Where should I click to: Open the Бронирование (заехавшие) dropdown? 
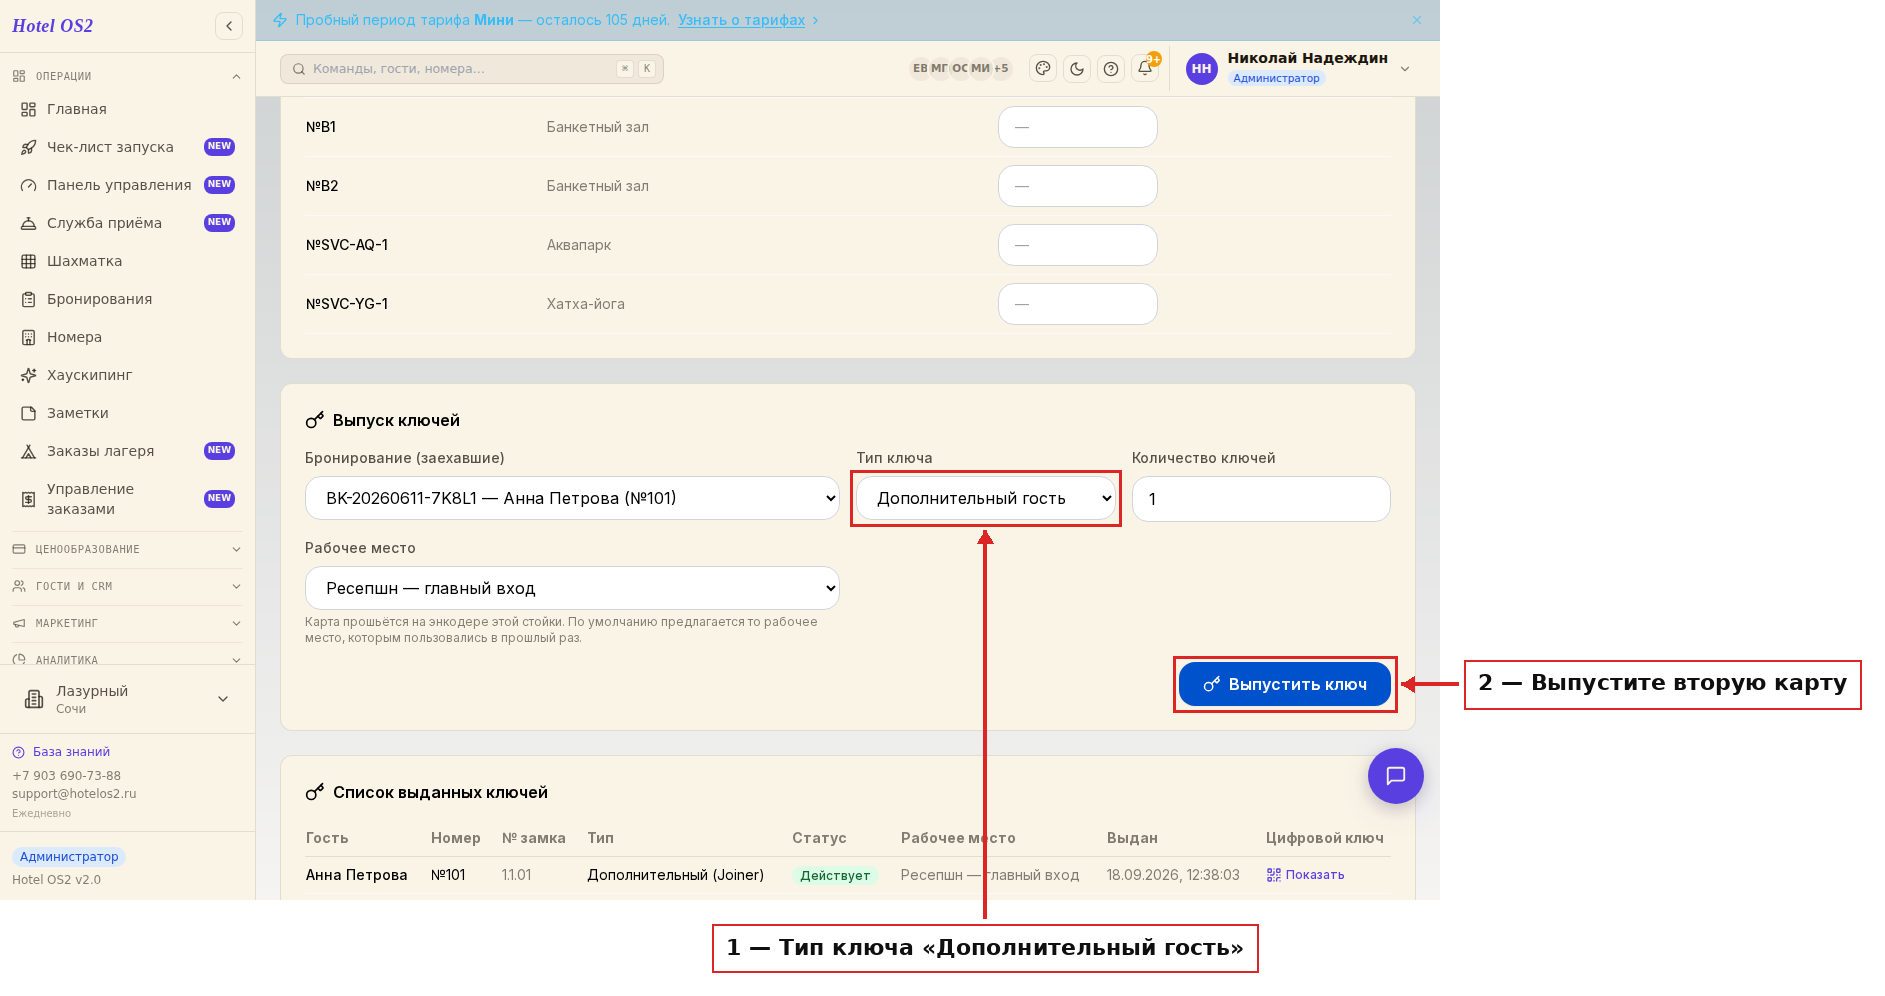click(x=572, y=498)
